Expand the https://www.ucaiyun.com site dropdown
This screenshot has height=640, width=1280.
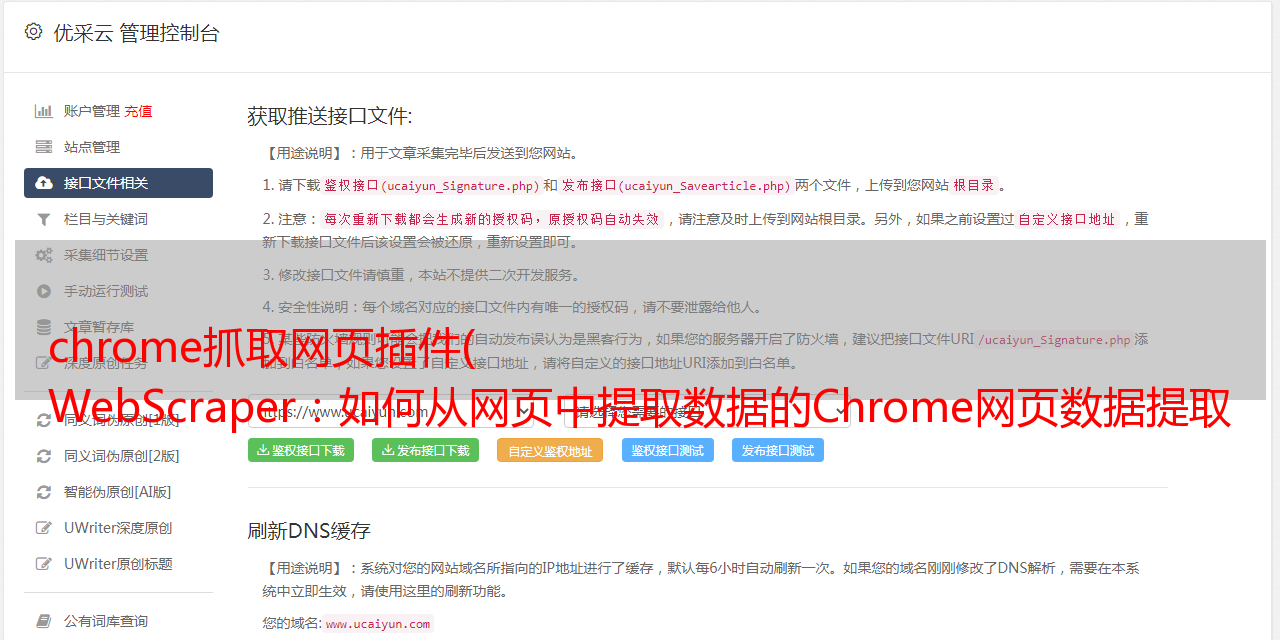coord(400,411)
